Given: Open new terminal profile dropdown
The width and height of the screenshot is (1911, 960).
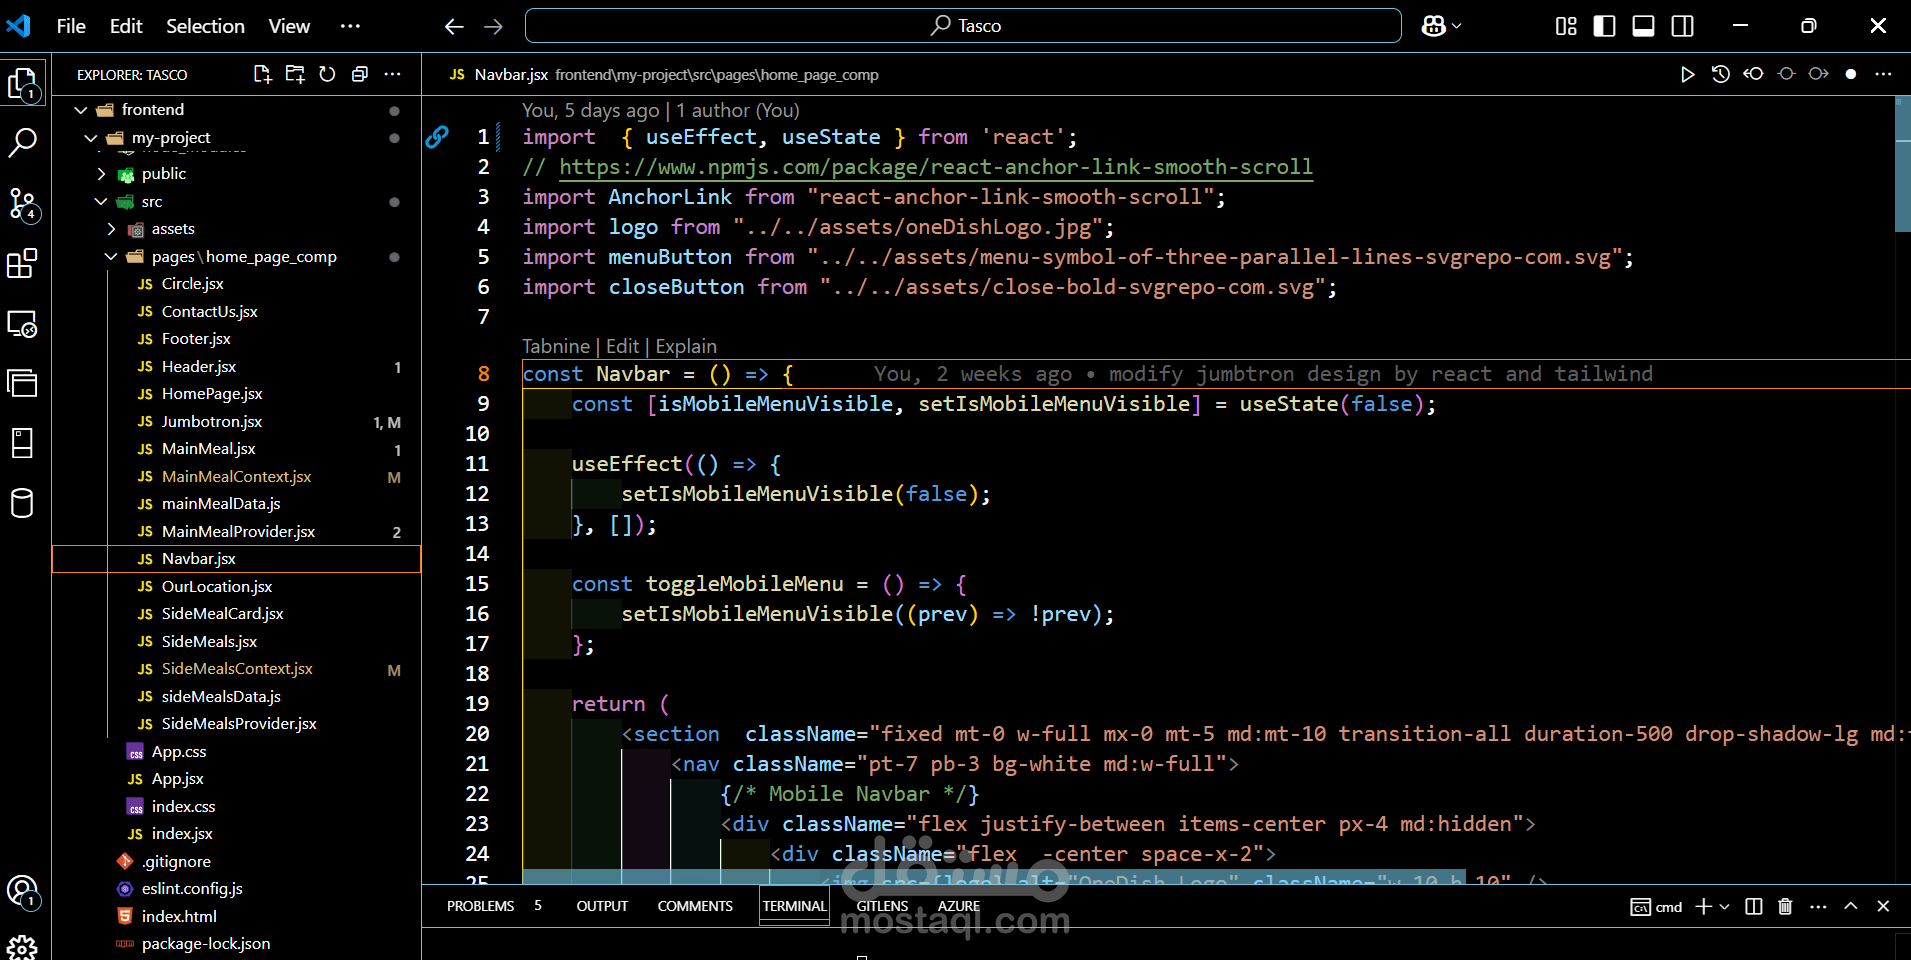Looking at the screenshot, I should pyautogui.click(x=1725, y=906).
